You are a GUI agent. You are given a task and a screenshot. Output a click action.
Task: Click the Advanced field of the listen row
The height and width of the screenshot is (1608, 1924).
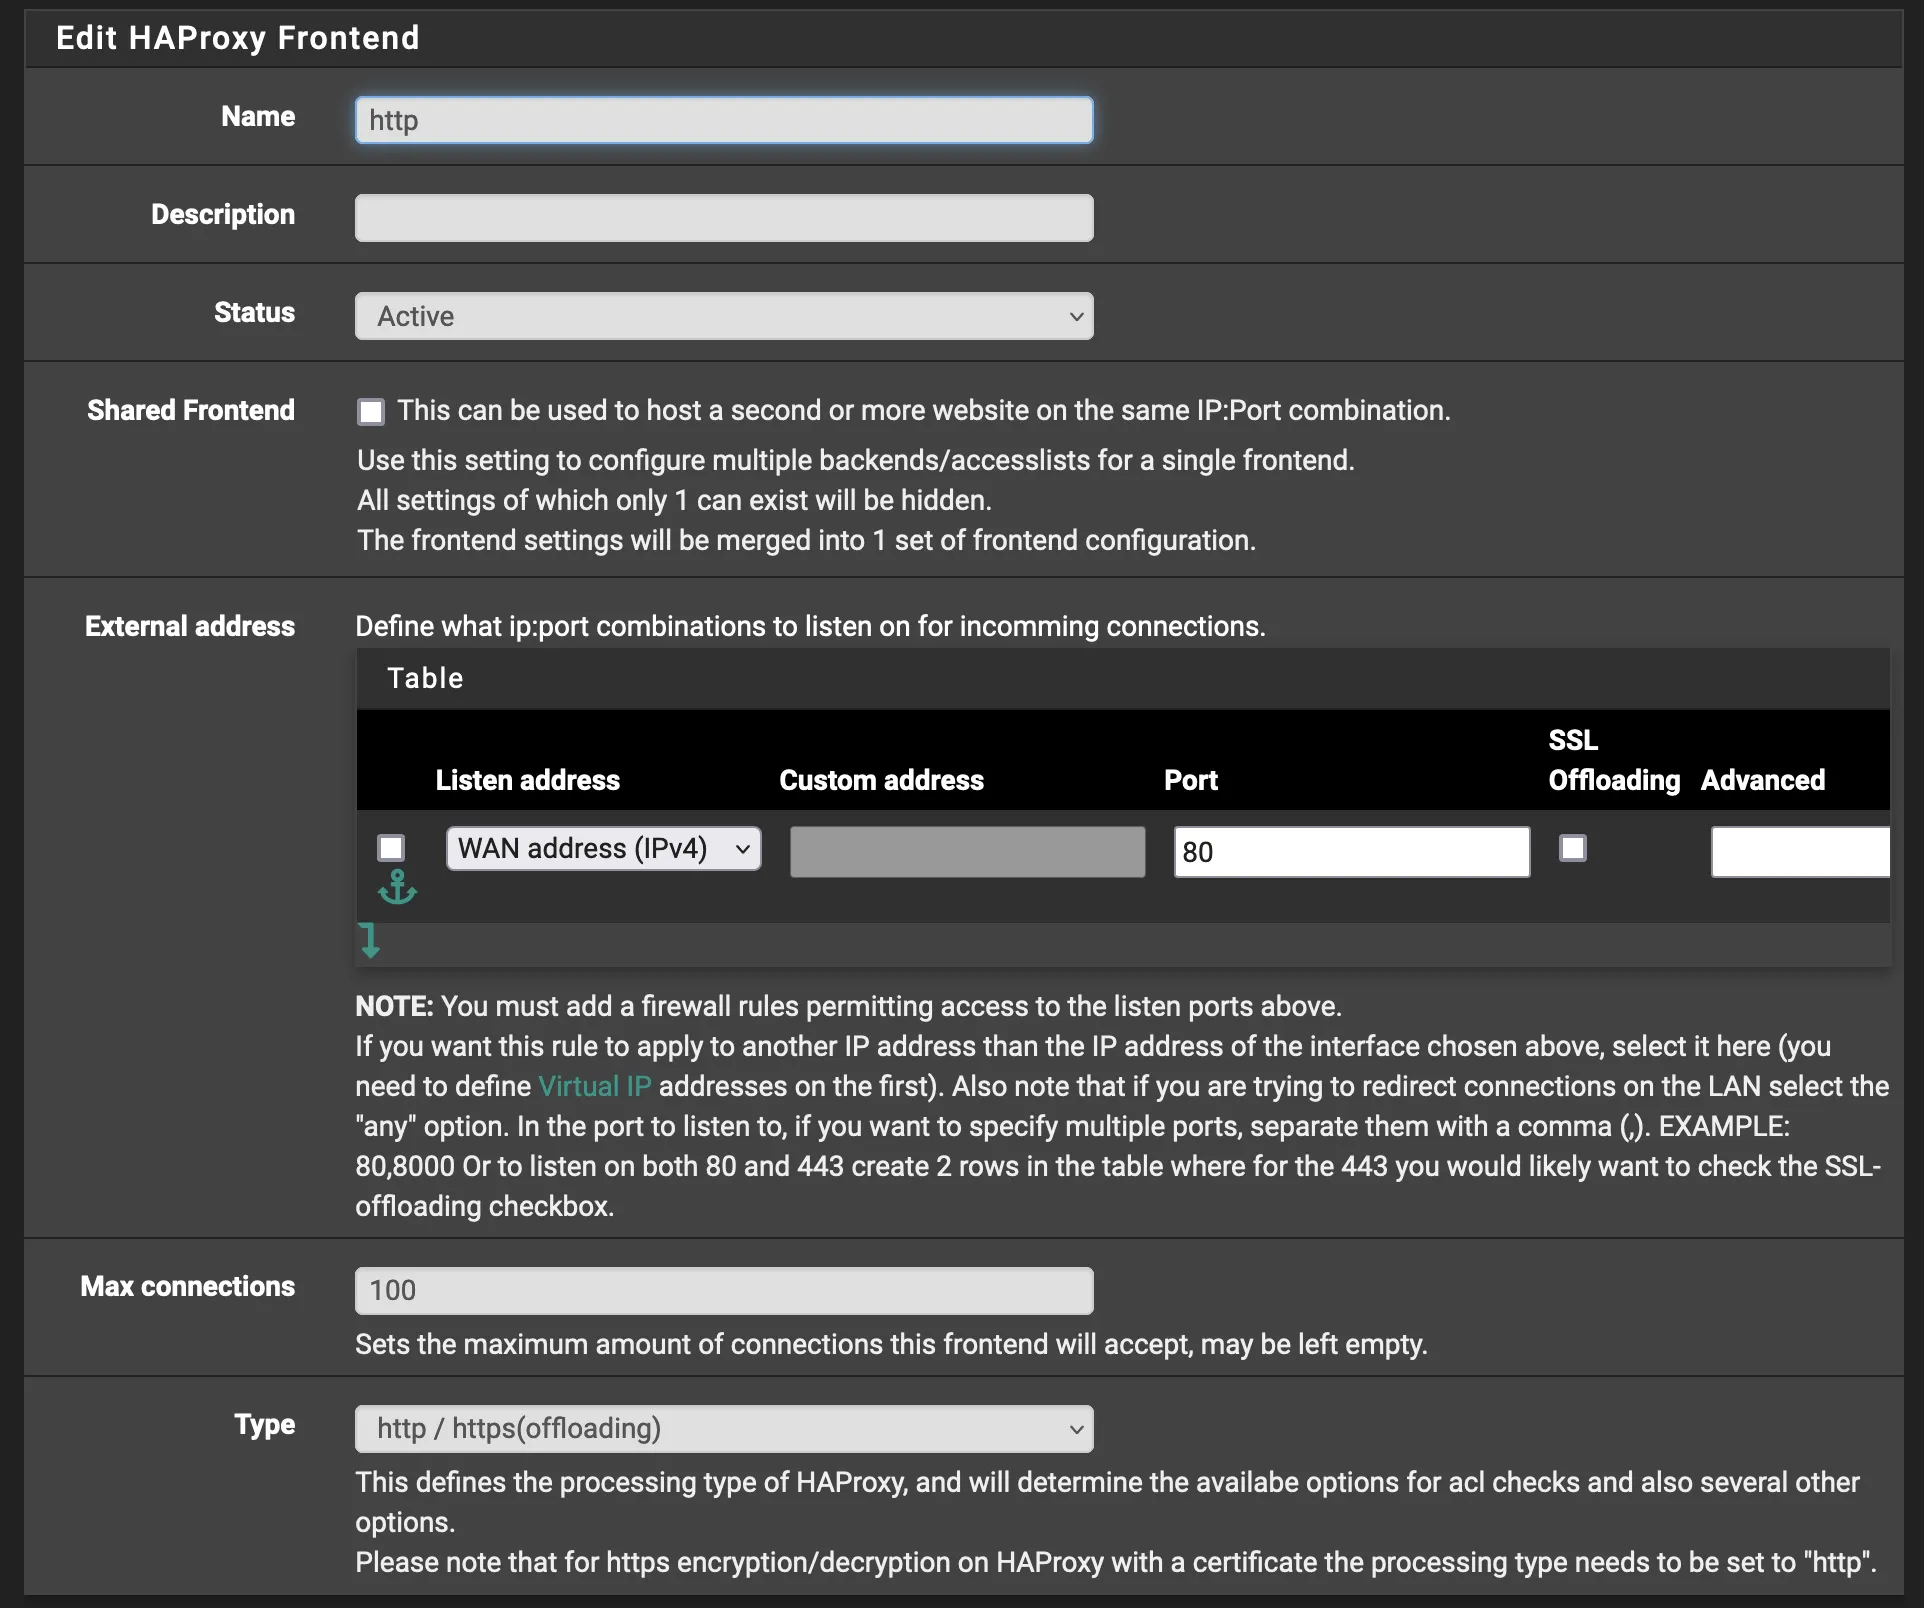1797,852
